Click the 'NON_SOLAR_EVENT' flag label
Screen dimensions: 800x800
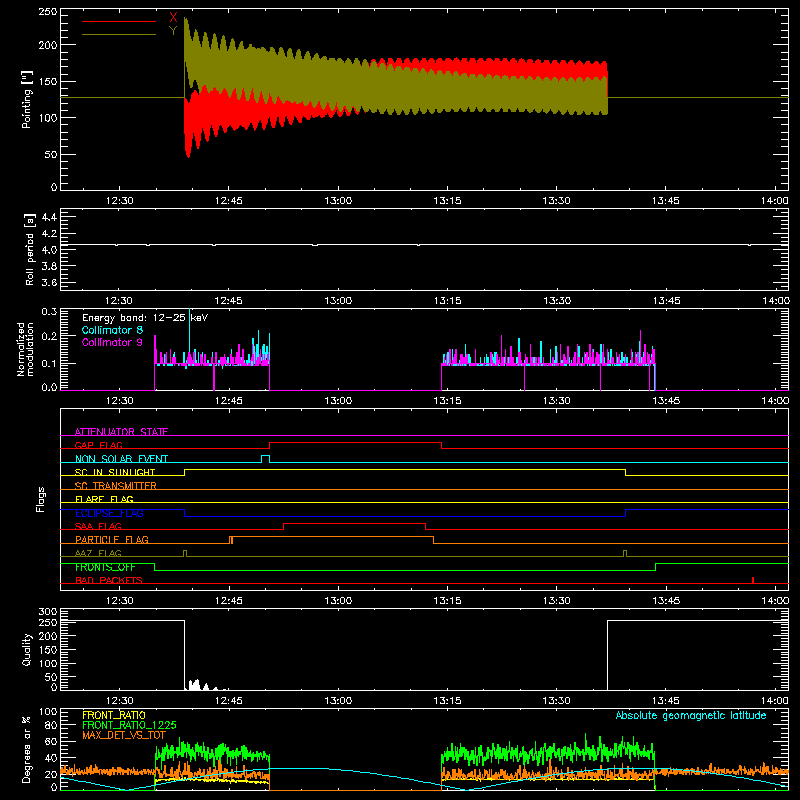click(x=121, y=459)
